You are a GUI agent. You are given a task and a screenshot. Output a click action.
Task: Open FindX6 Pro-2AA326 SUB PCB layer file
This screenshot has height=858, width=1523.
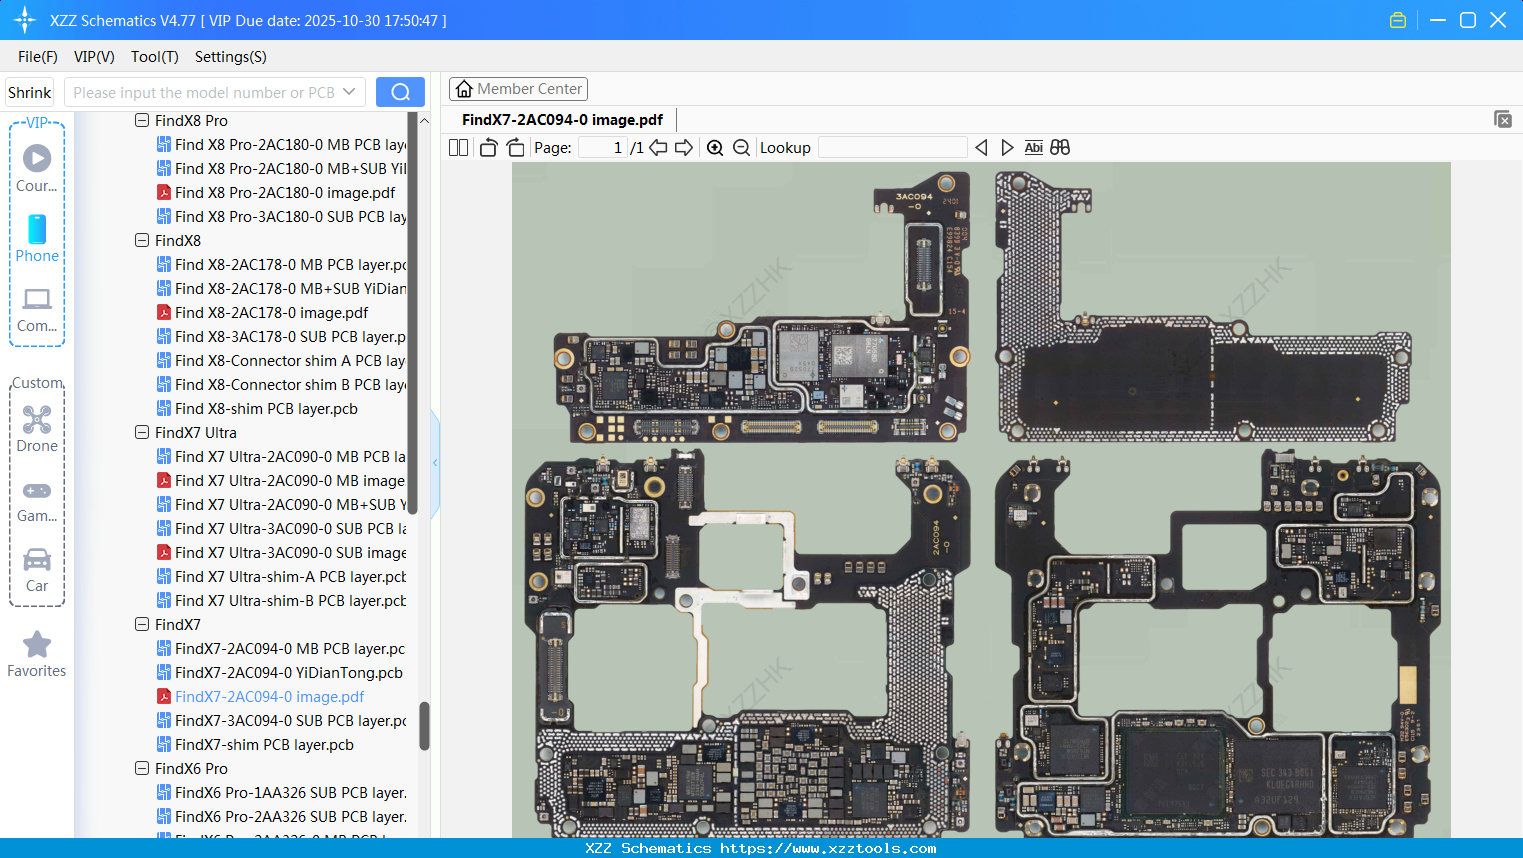[x=281, y=816]
